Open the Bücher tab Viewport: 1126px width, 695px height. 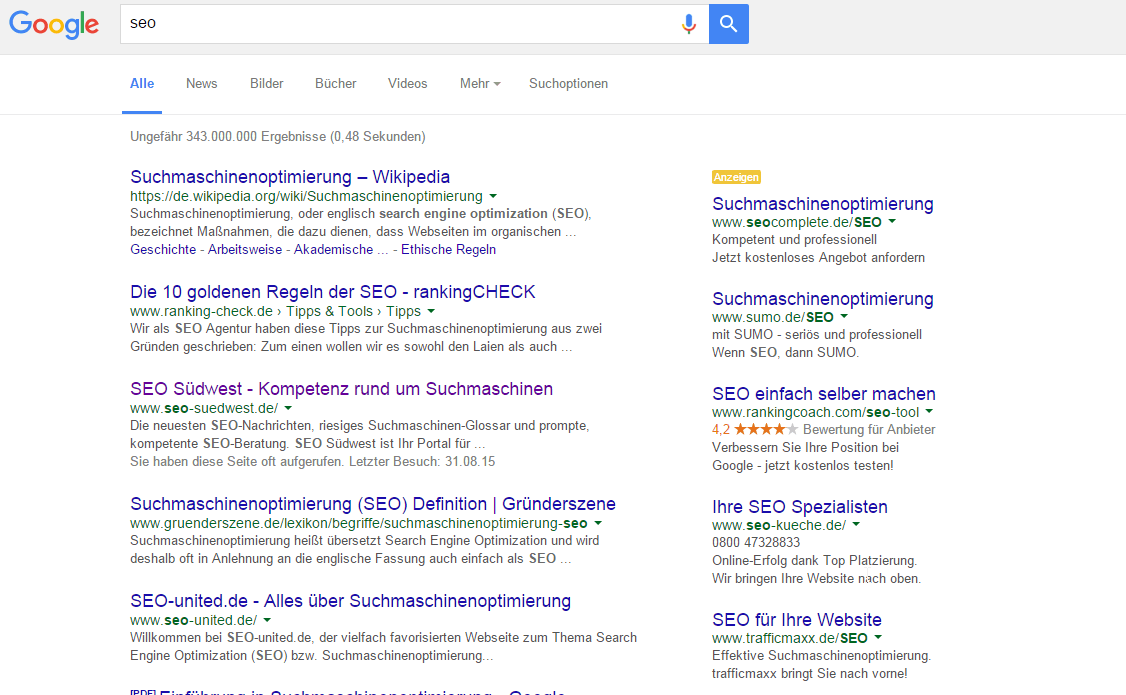[335, 83]
